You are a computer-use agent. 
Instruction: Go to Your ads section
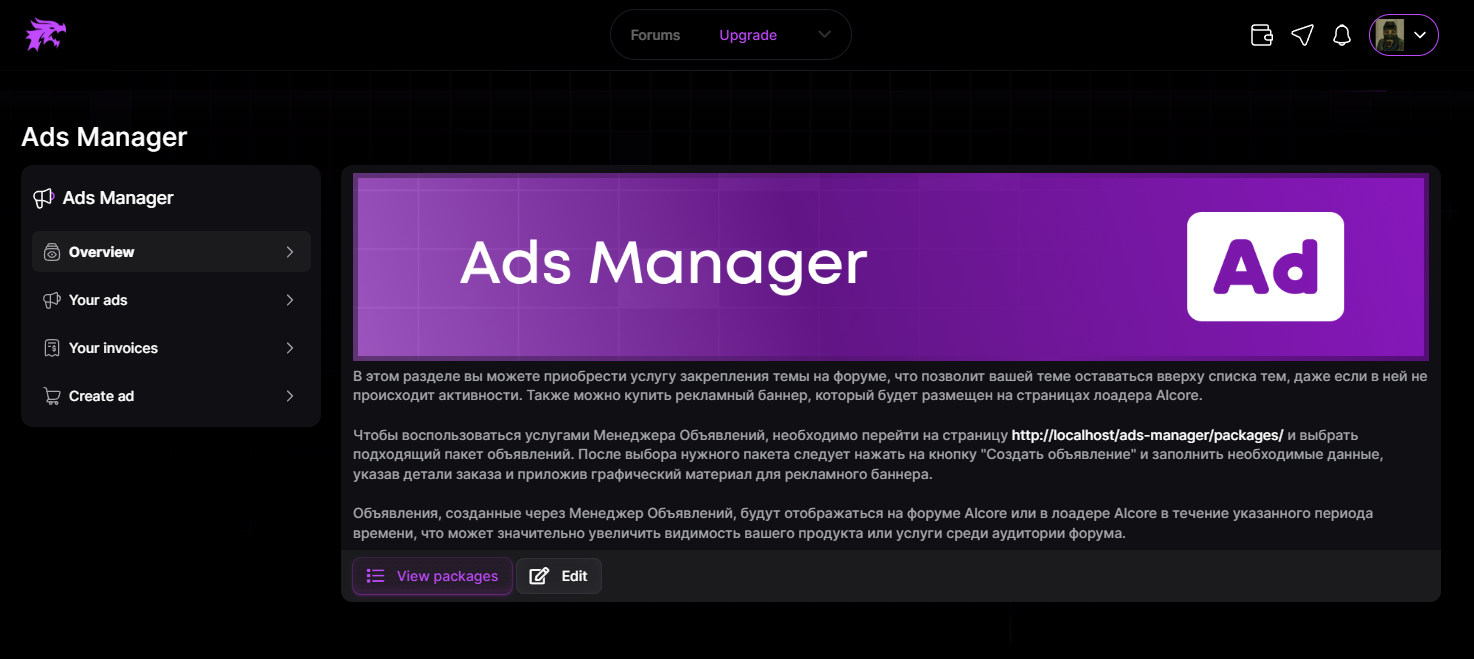(x=98, y=300)
